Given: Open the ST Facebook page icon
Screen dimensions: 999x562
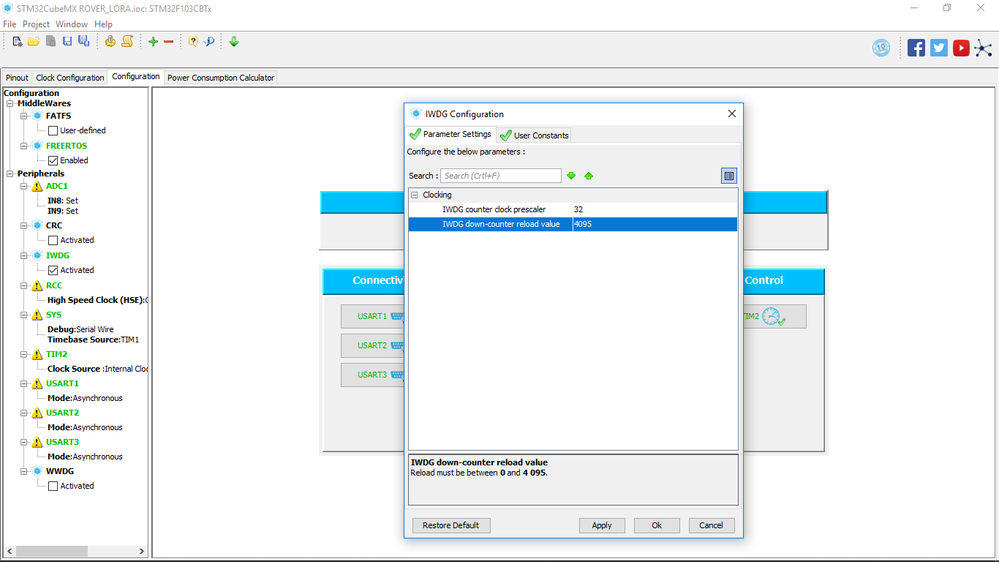Looking at the screenshot, I should point(916,48).
